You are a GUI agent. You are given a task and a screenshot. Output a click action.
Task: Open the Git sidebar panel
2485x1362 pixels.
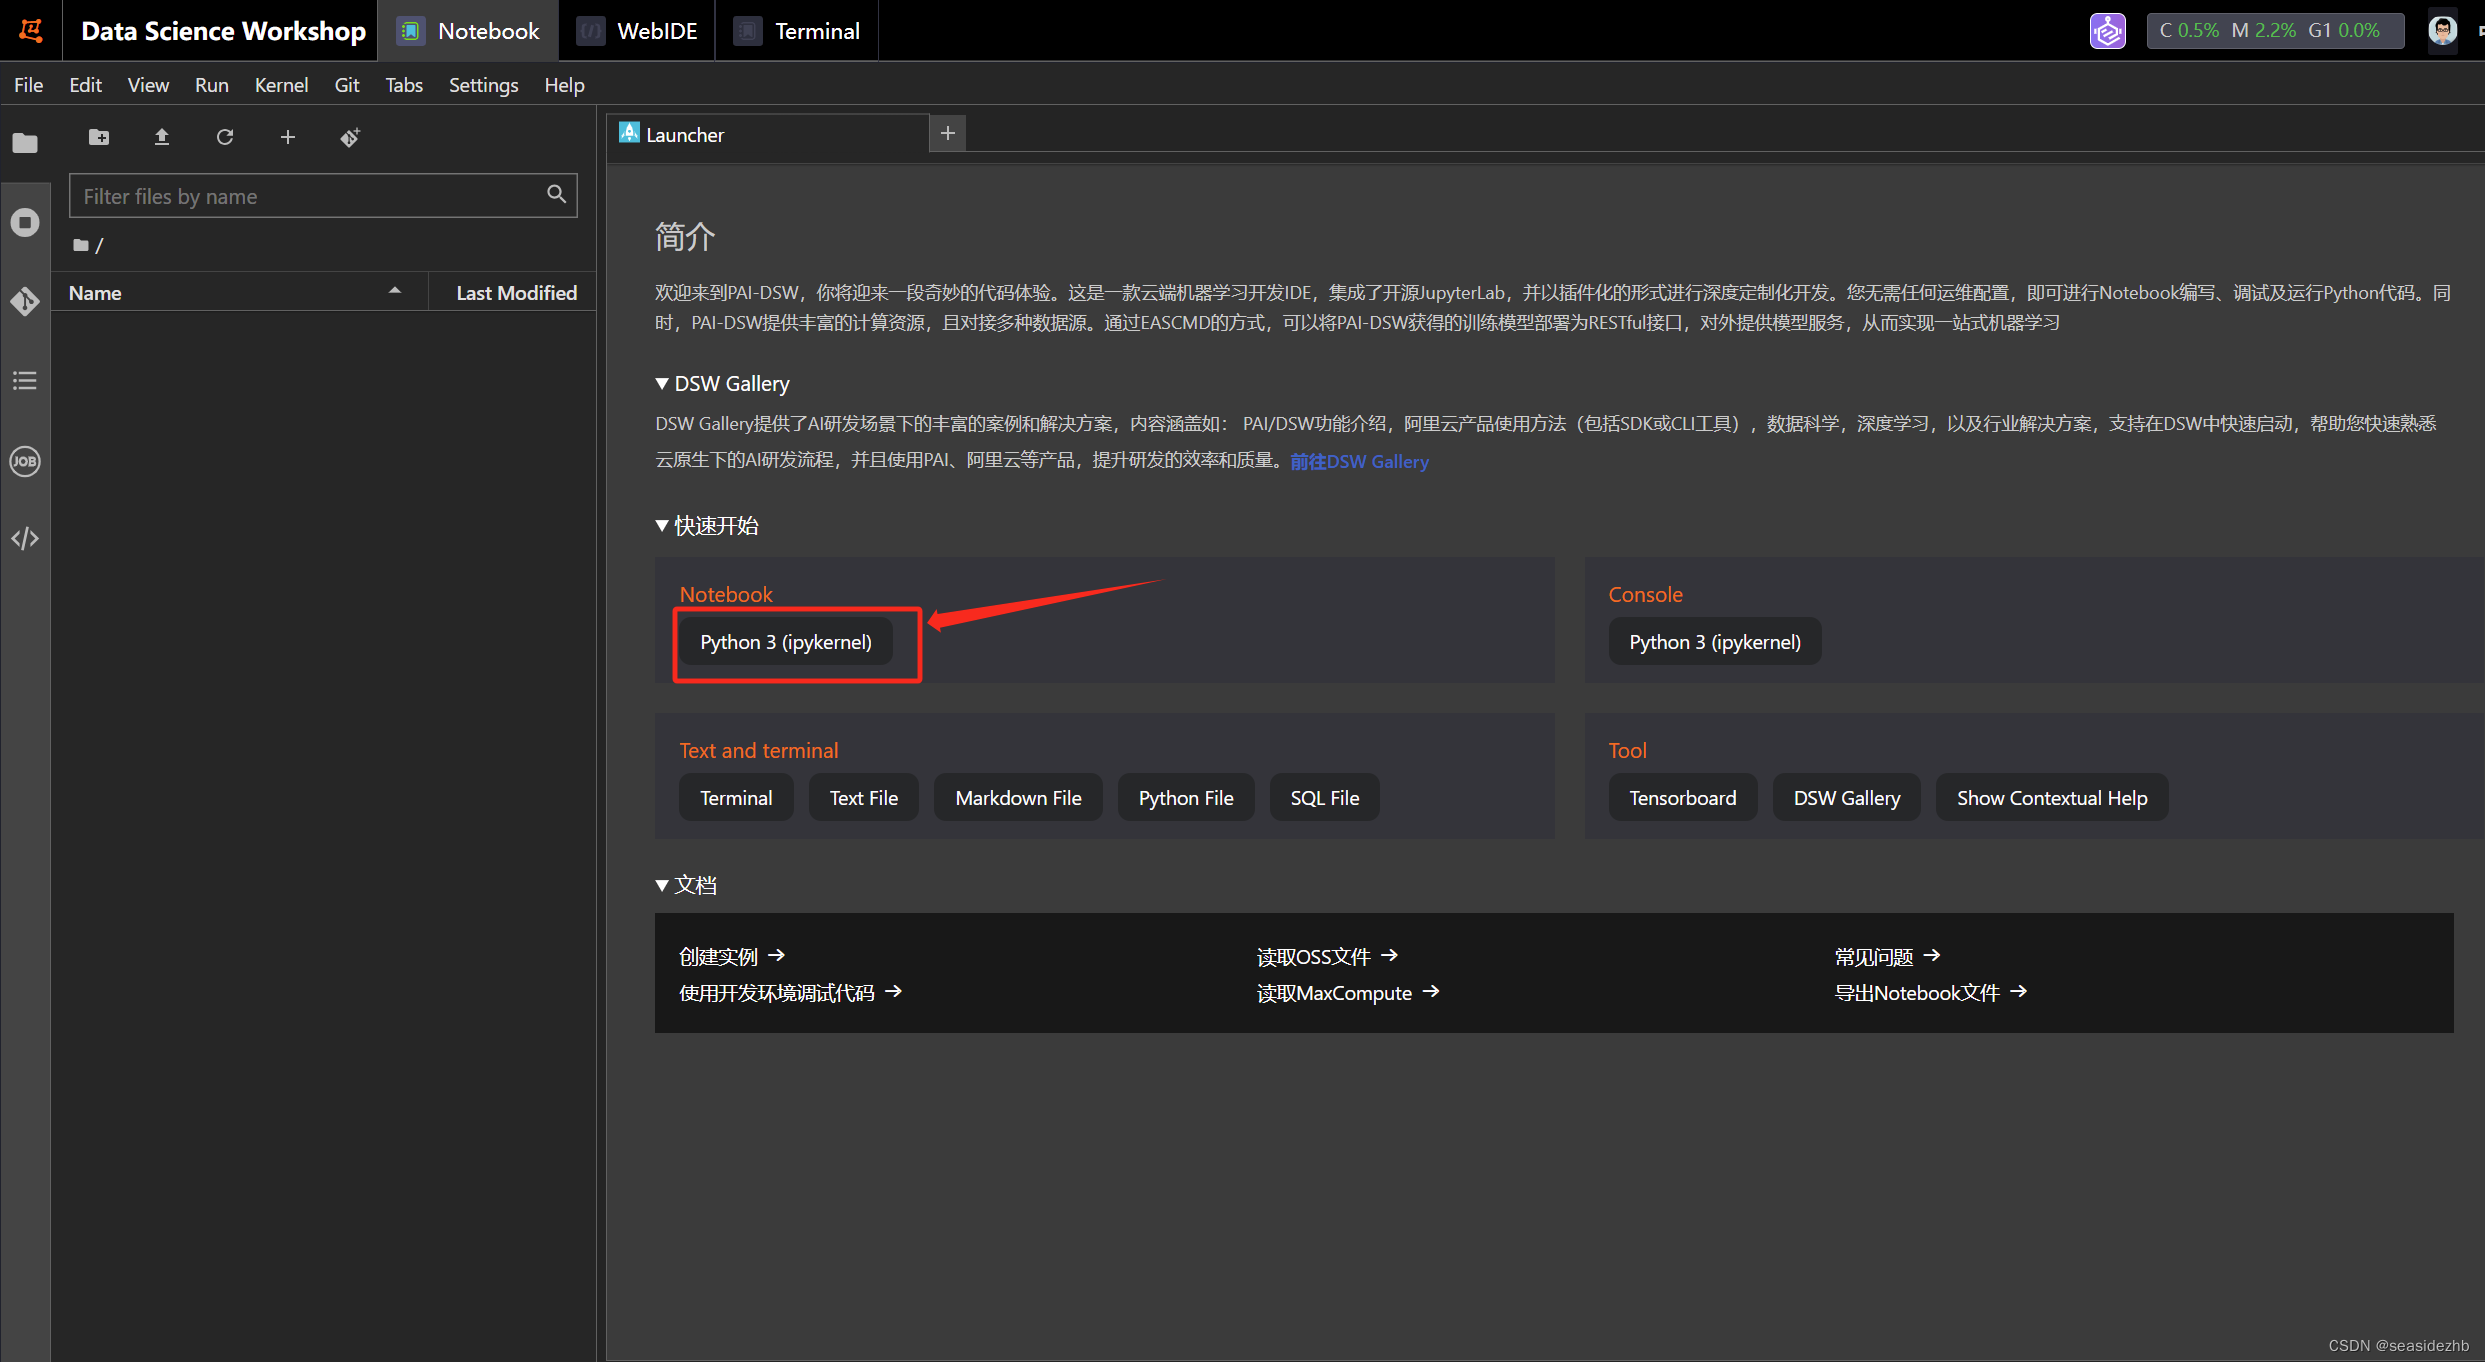25,301
